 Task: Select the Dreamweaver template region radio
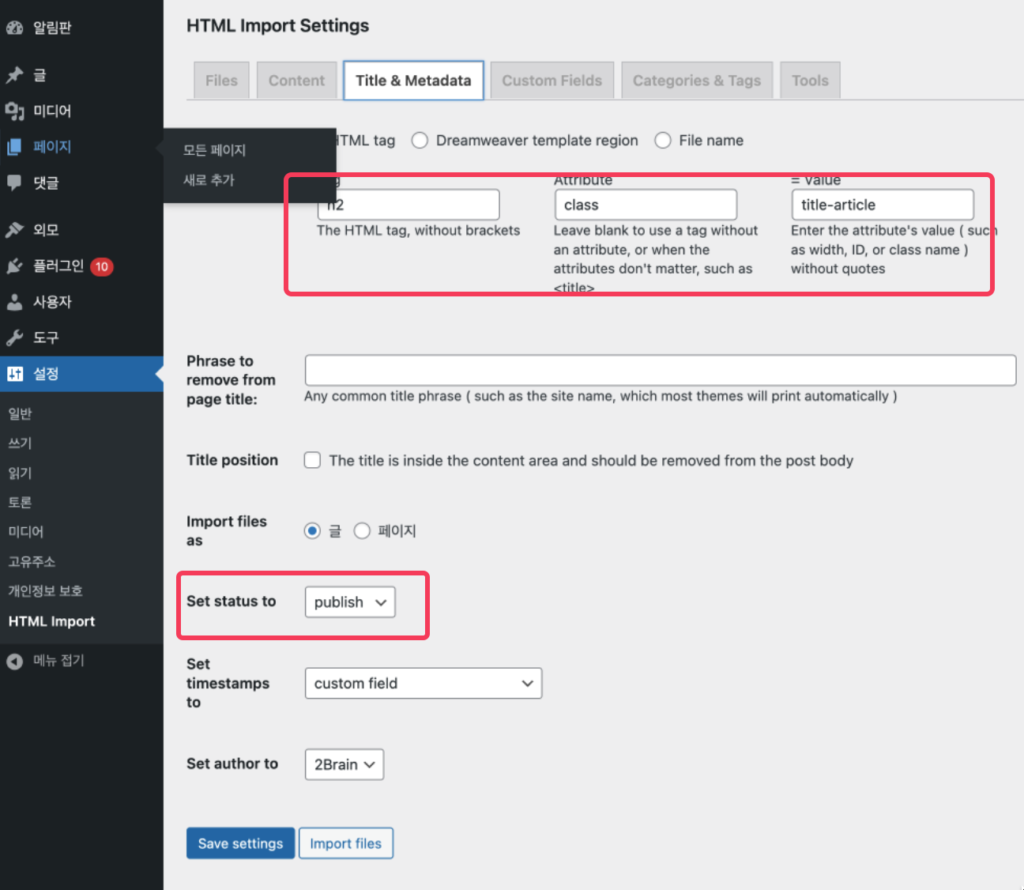(419, 141)
